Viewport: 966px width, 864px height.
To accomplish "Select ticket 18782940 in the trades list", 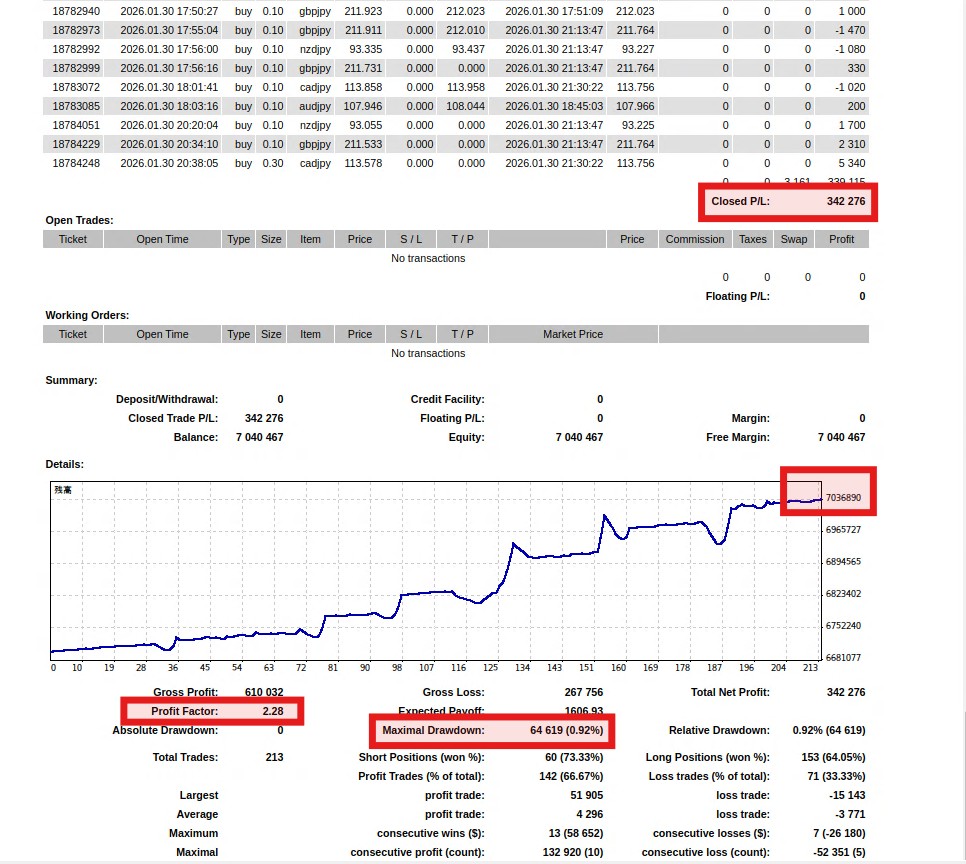I will pos(76,11).
